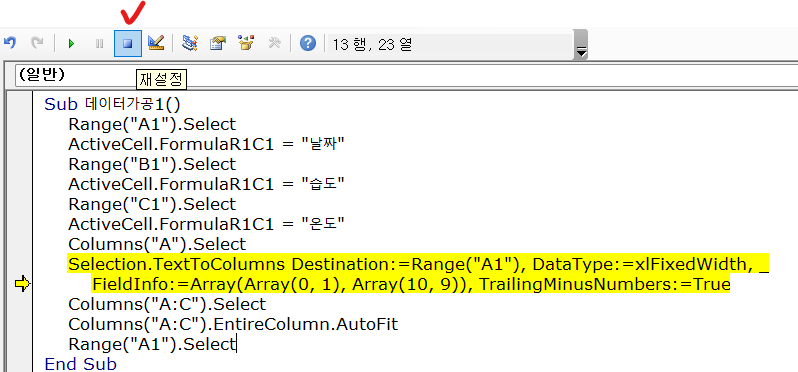798x372 pixels.
Task: Click the Columns("A").Select line
Action: coord(157,244)
